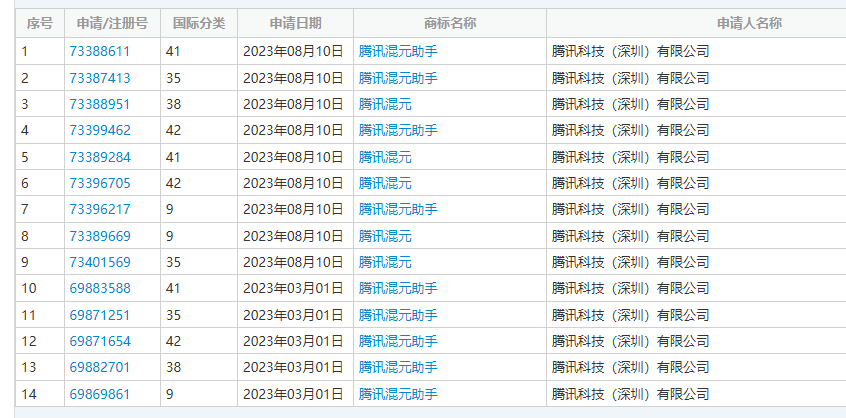
Task: Open application 73396217 details
Action: [100, 209]
